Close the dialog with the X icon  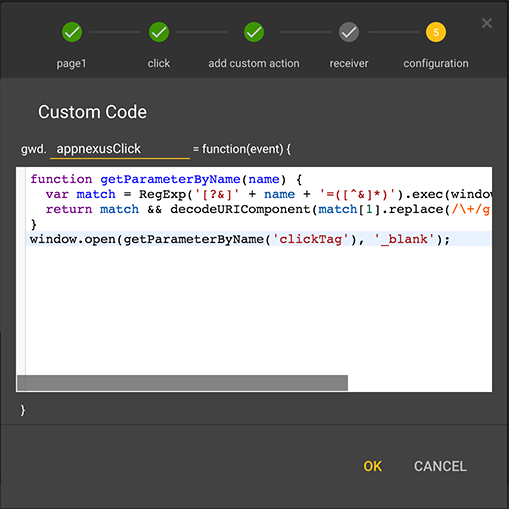487,23
